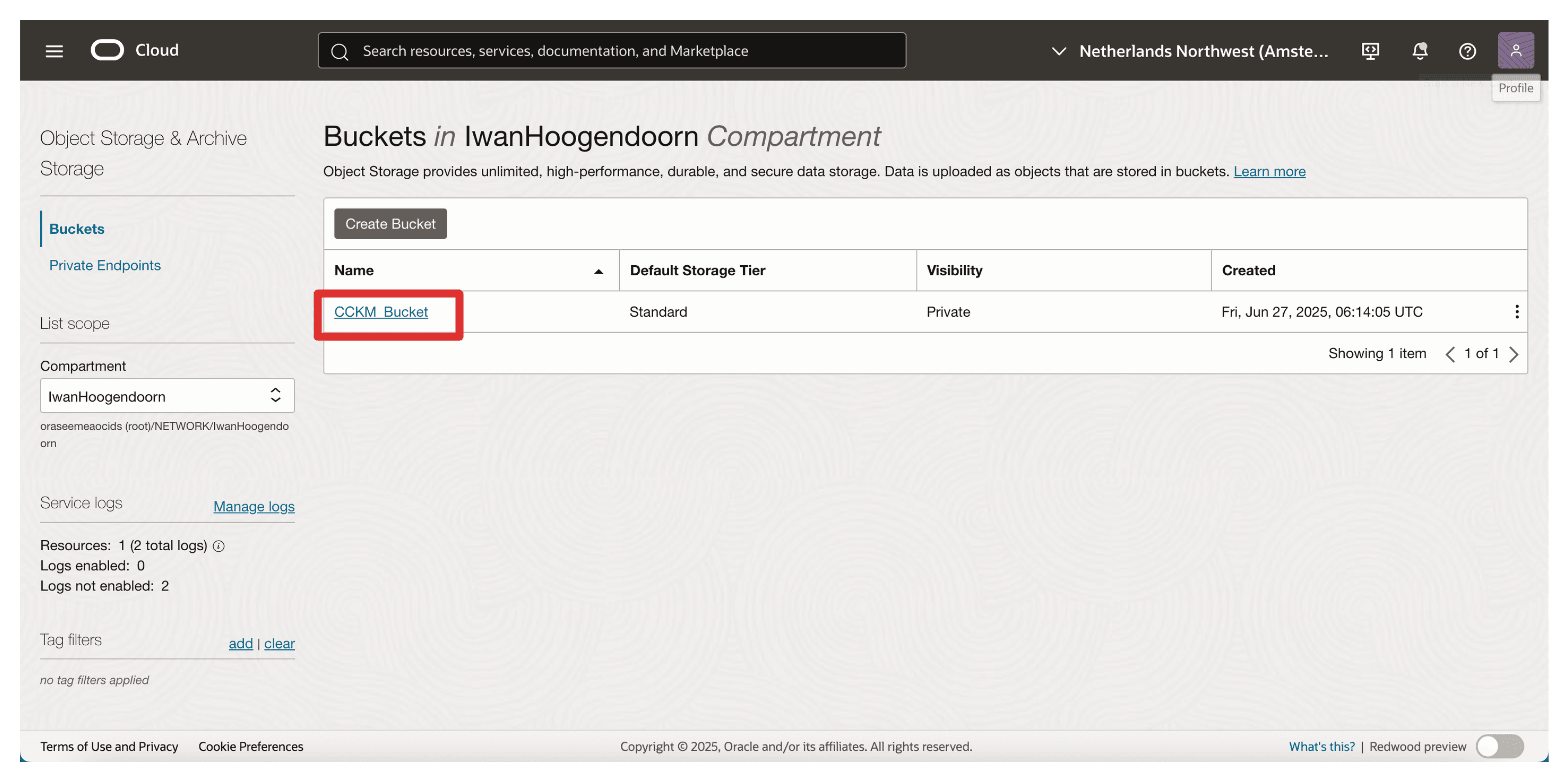Open the CCKM_Bucket row actions menu
The height and width of the screenshot is (782, 1568).
tap(1516, 312)
